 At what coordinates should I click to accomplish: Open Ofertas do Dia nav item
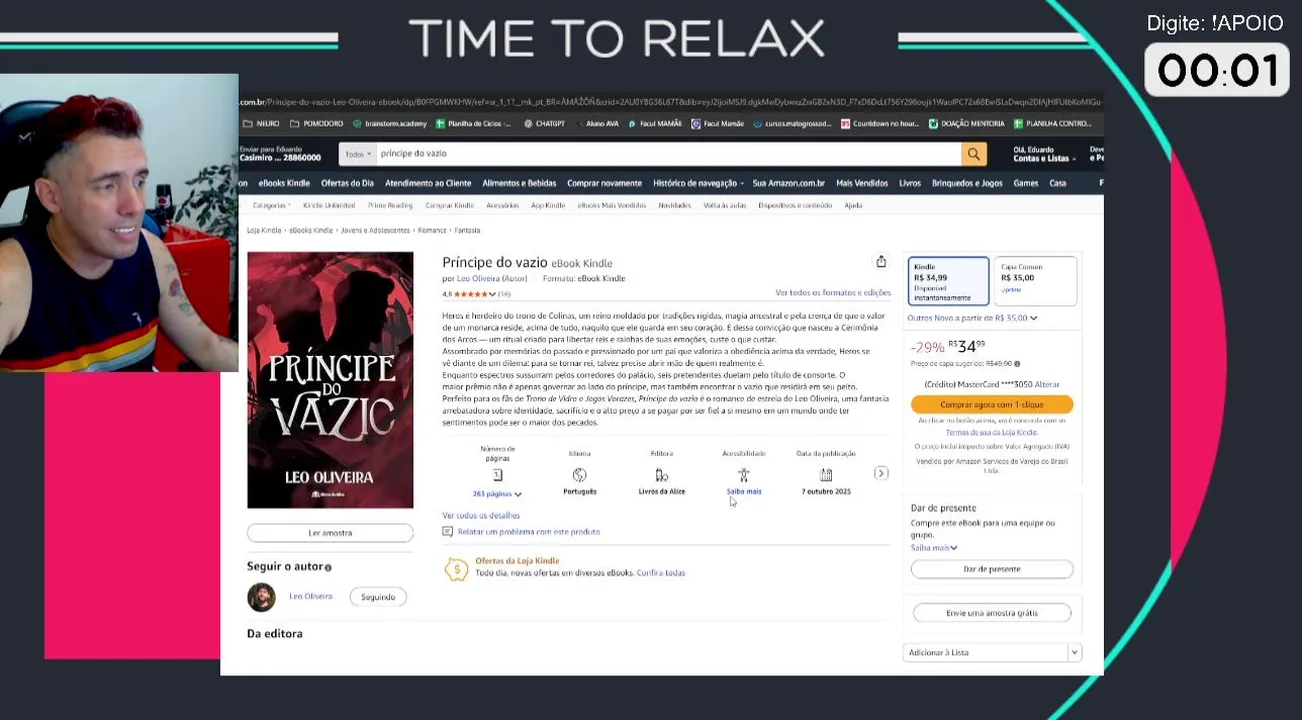coord(347,183)
